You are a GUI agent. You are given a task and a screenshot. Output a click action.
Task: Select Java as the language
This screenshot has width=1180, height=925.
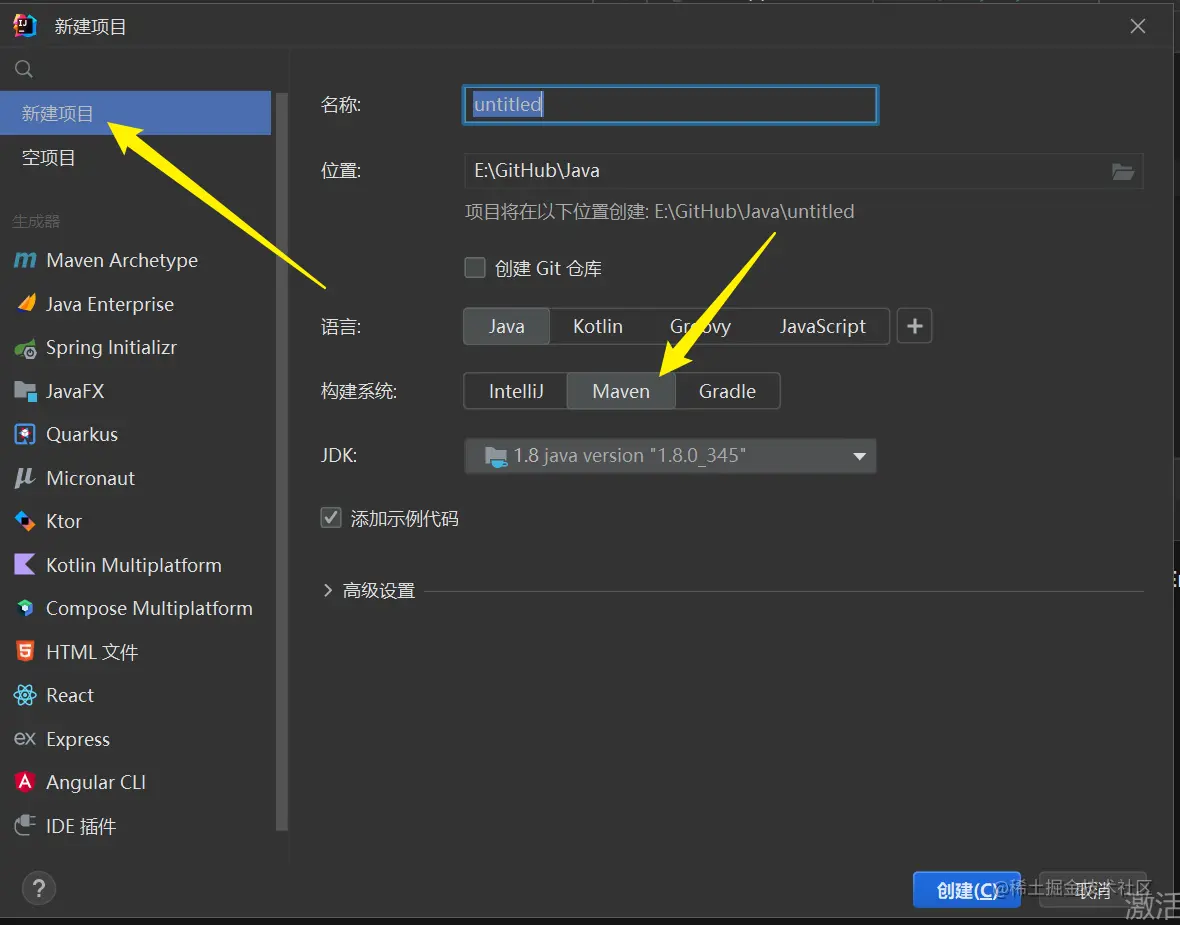506,327
